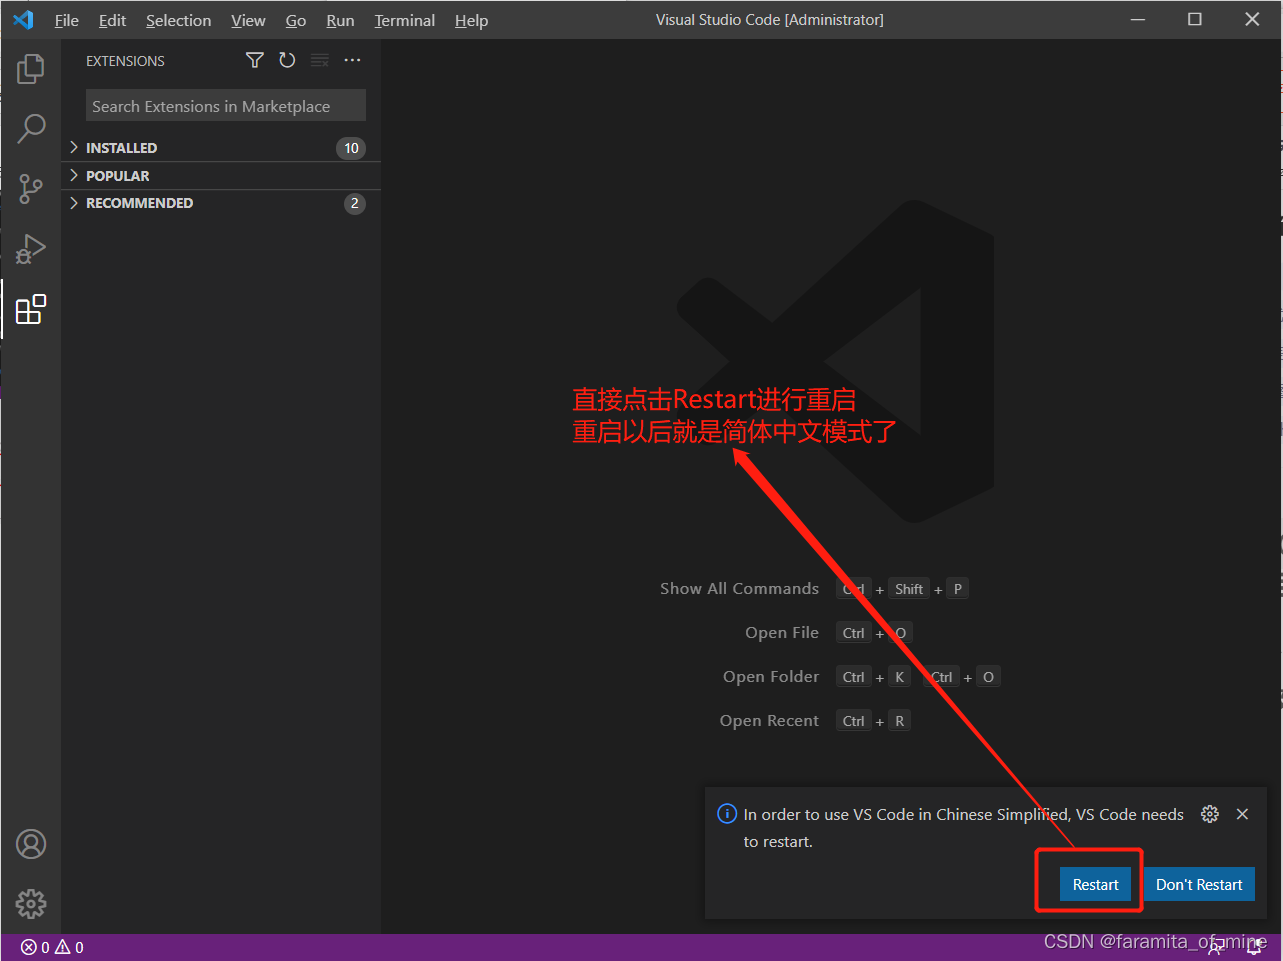Expand the POPULAR extensions section
The image size is (1283, 961).
coord(221,176)
